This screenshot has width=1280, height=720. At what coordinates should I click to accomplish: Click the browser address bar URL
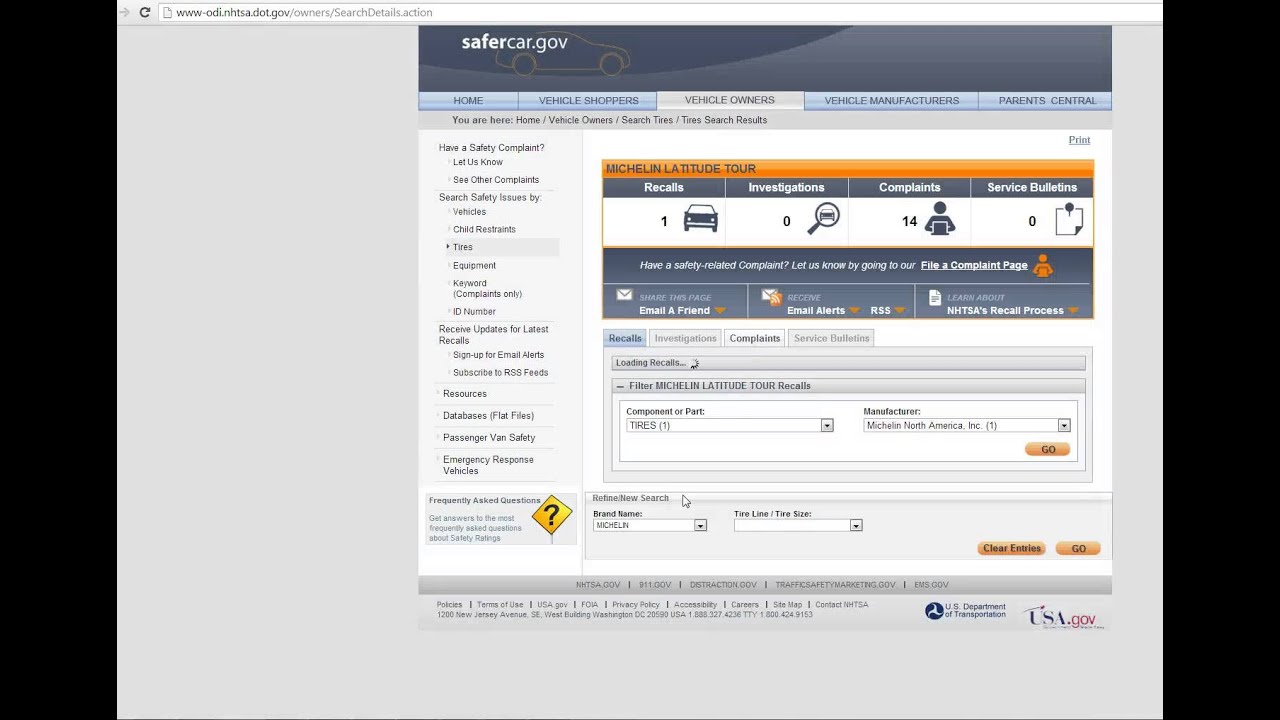point(304,12)
